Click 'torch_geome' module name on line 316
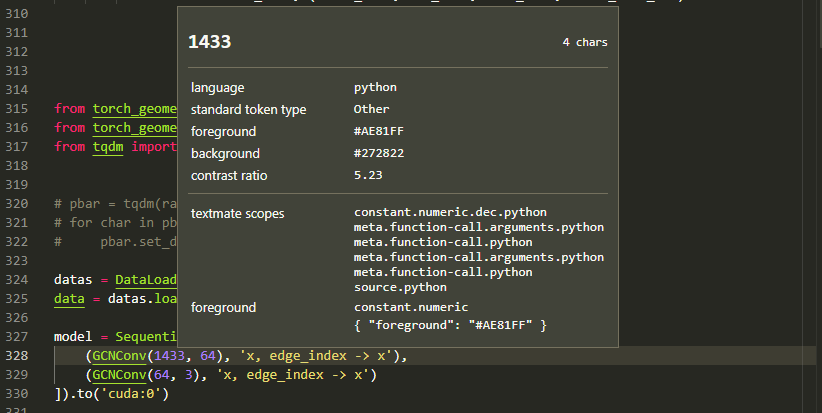Screen dimensions: 822x413 pos(135,128)
